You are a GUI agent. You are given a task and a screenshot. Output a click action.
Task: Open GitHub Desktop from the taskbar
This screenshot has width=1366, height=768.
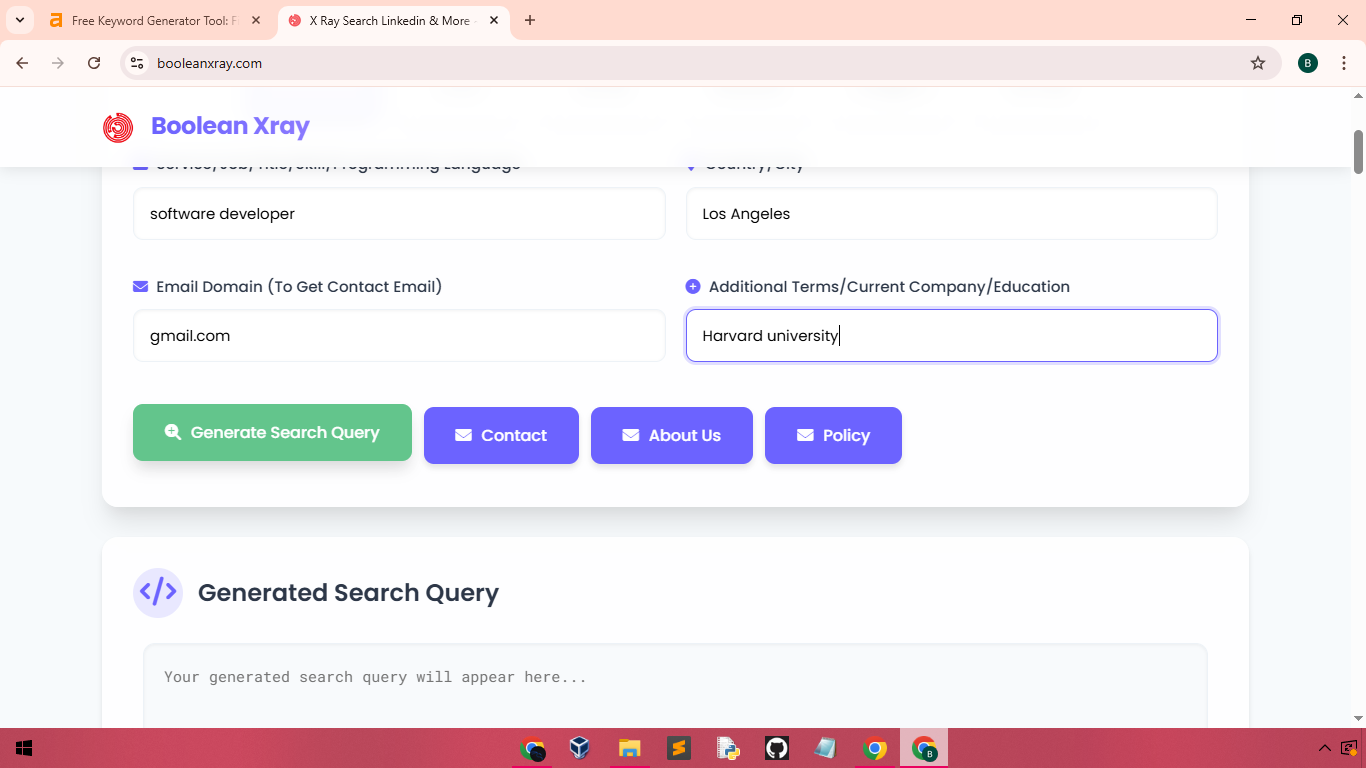(x=777, y=748)
